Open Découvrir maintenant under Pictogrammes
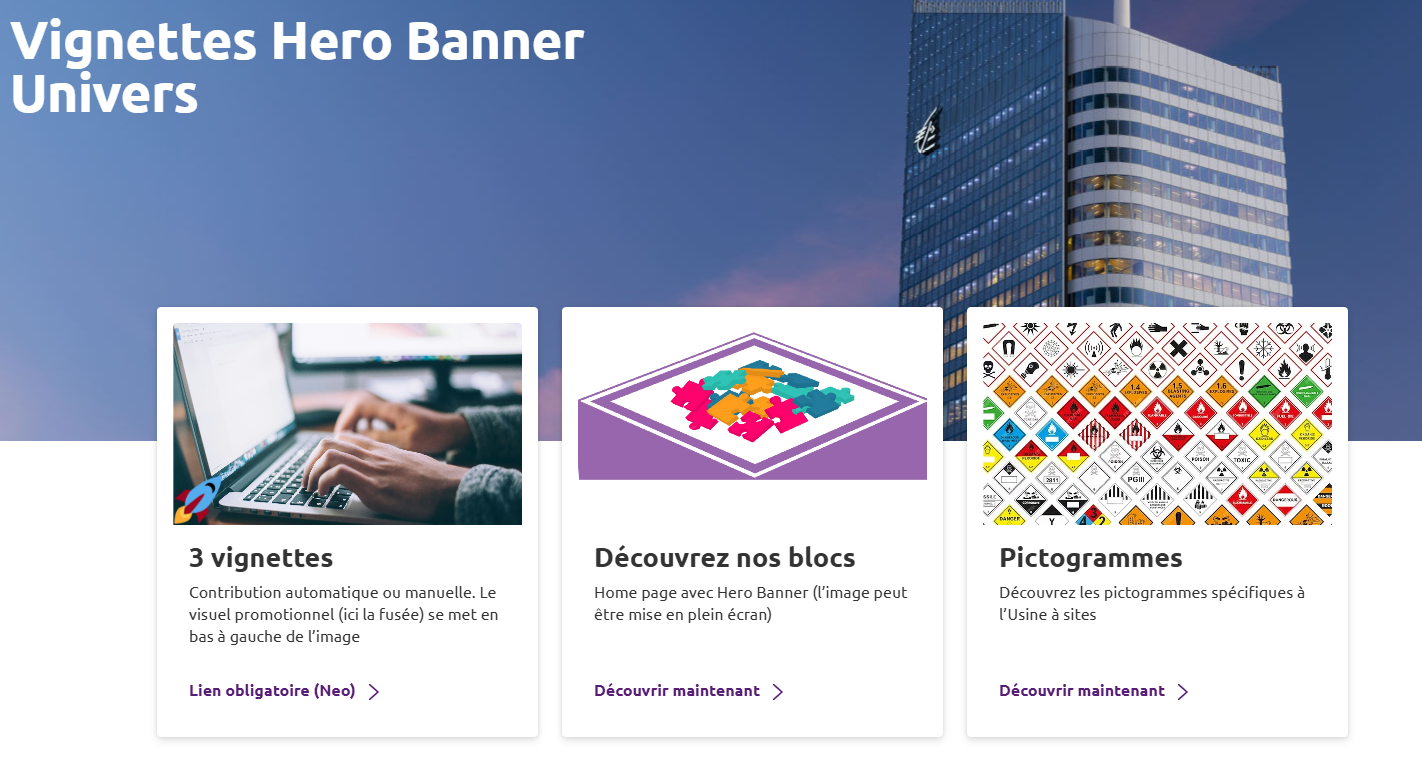1422x758 pixels. 1082,691
